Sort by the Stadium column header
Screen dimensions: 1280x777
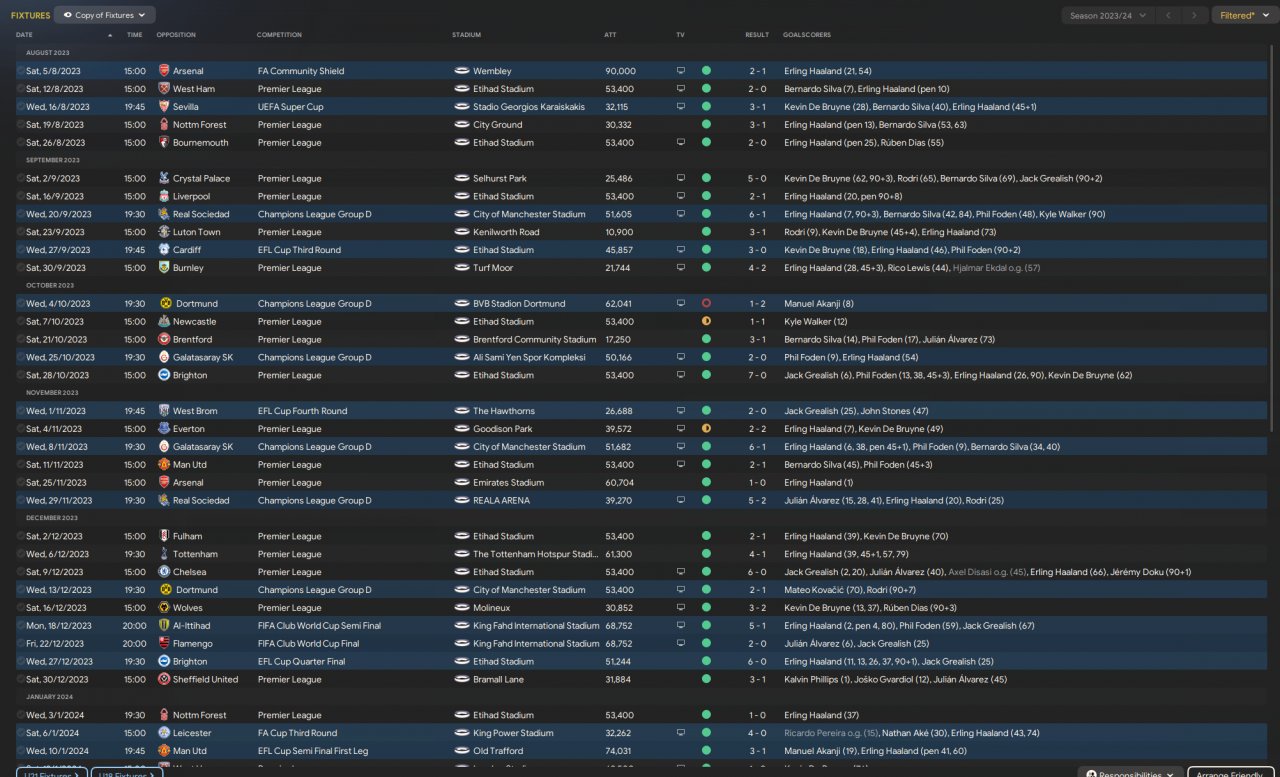[x=467, y=35]
